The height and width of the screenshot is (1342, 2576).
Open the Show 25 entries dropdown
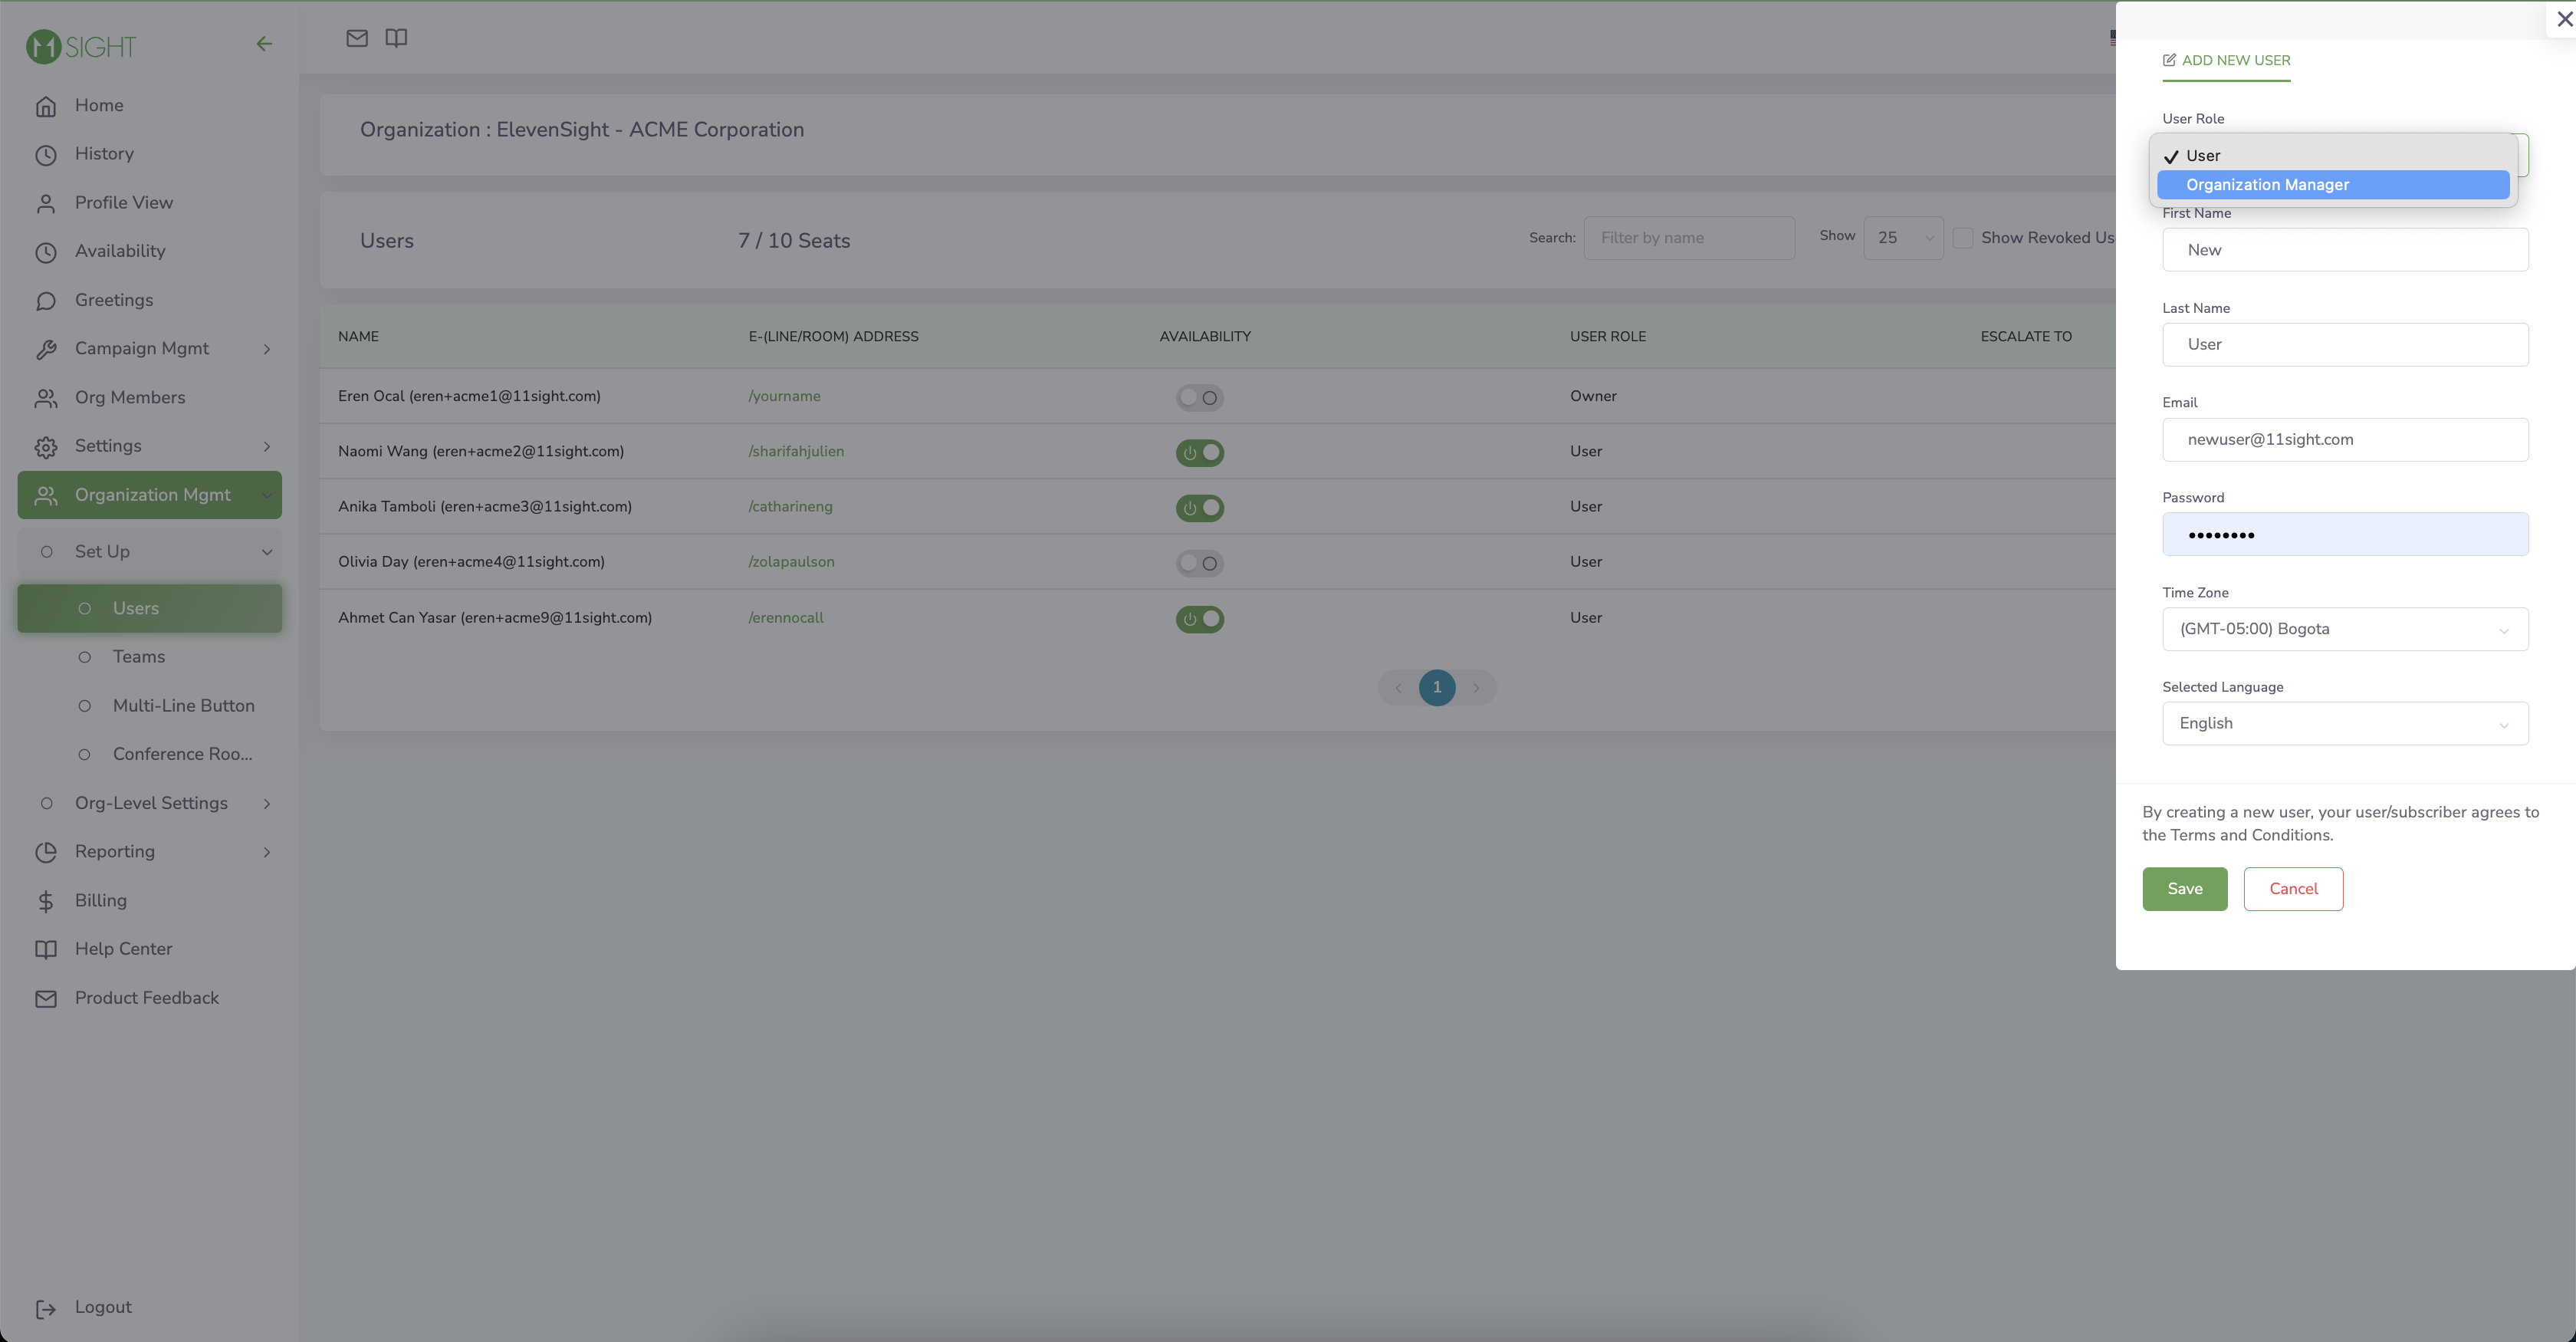coord(1903,238)
